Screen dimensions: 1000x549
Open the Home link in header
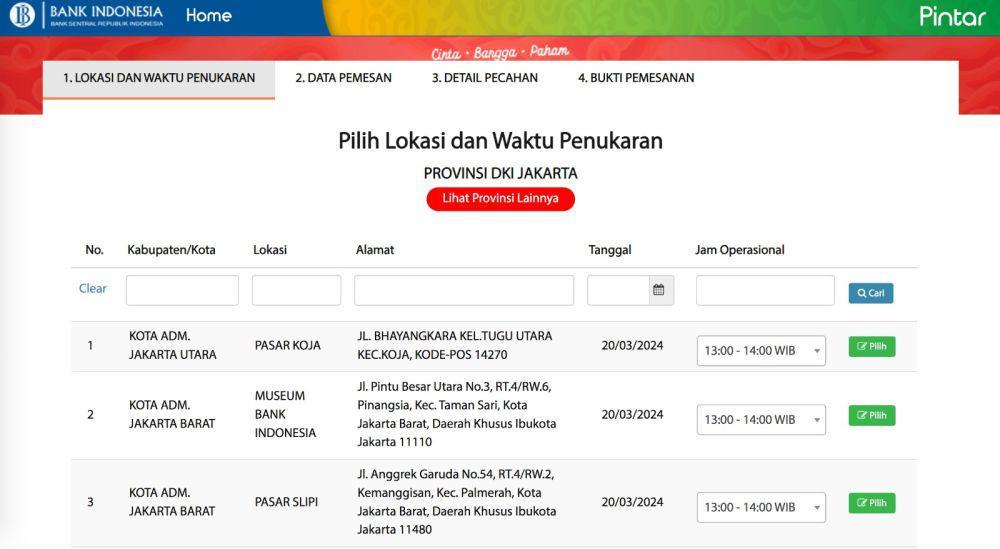209,15
